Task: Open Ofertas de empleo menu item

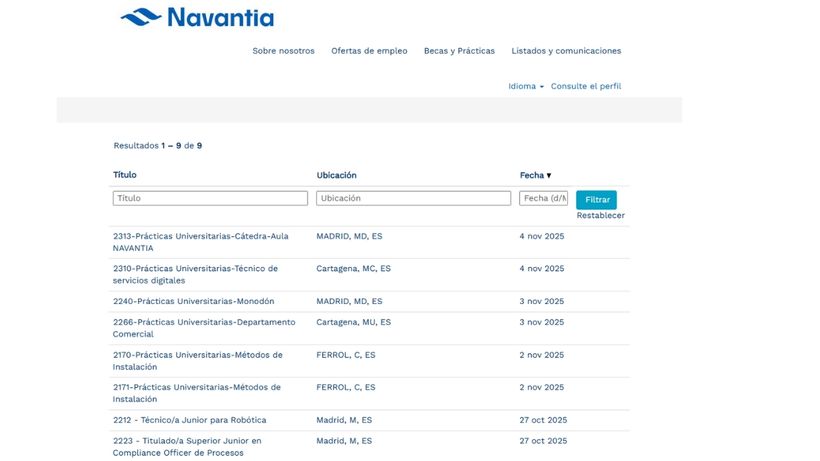Action: click(x=369, y=51)
